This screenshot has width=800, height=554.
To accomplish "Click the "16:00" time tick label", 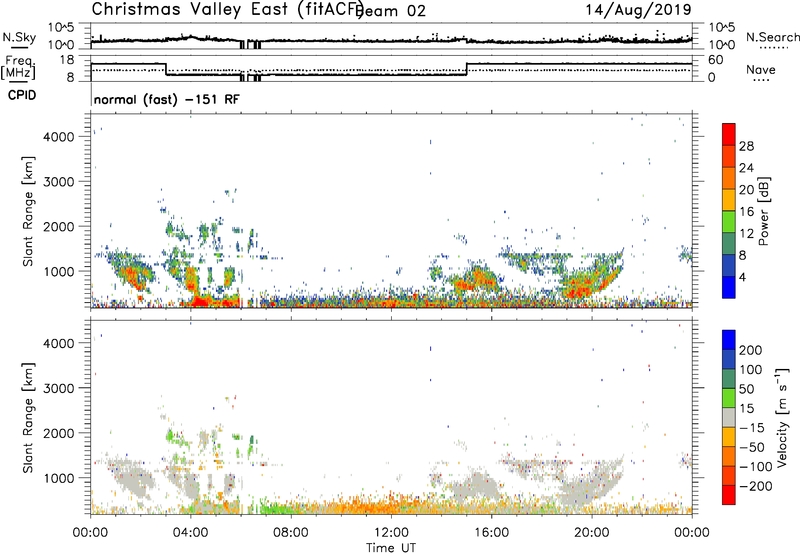I will click(x=491, y=533).
